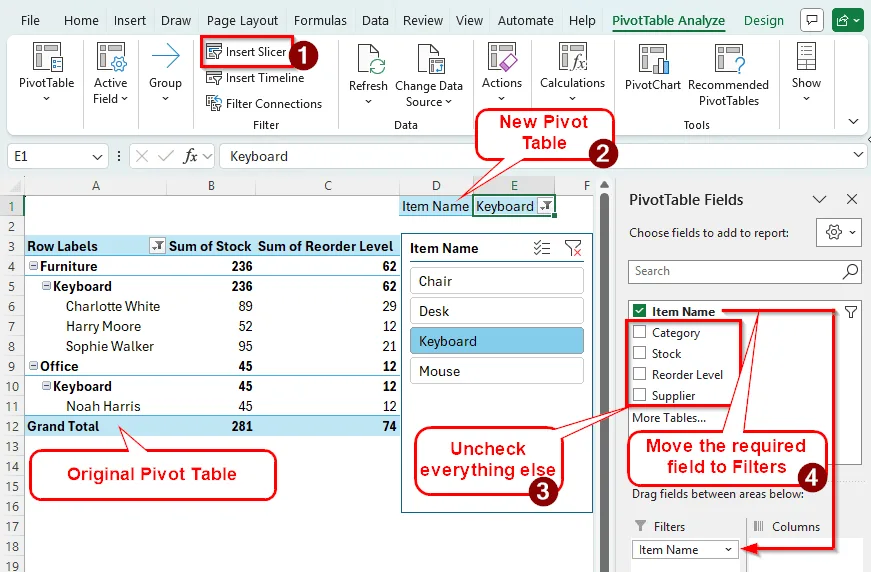Open the Calculations menu
Screen dimensions: 871x572
point(572,72)
